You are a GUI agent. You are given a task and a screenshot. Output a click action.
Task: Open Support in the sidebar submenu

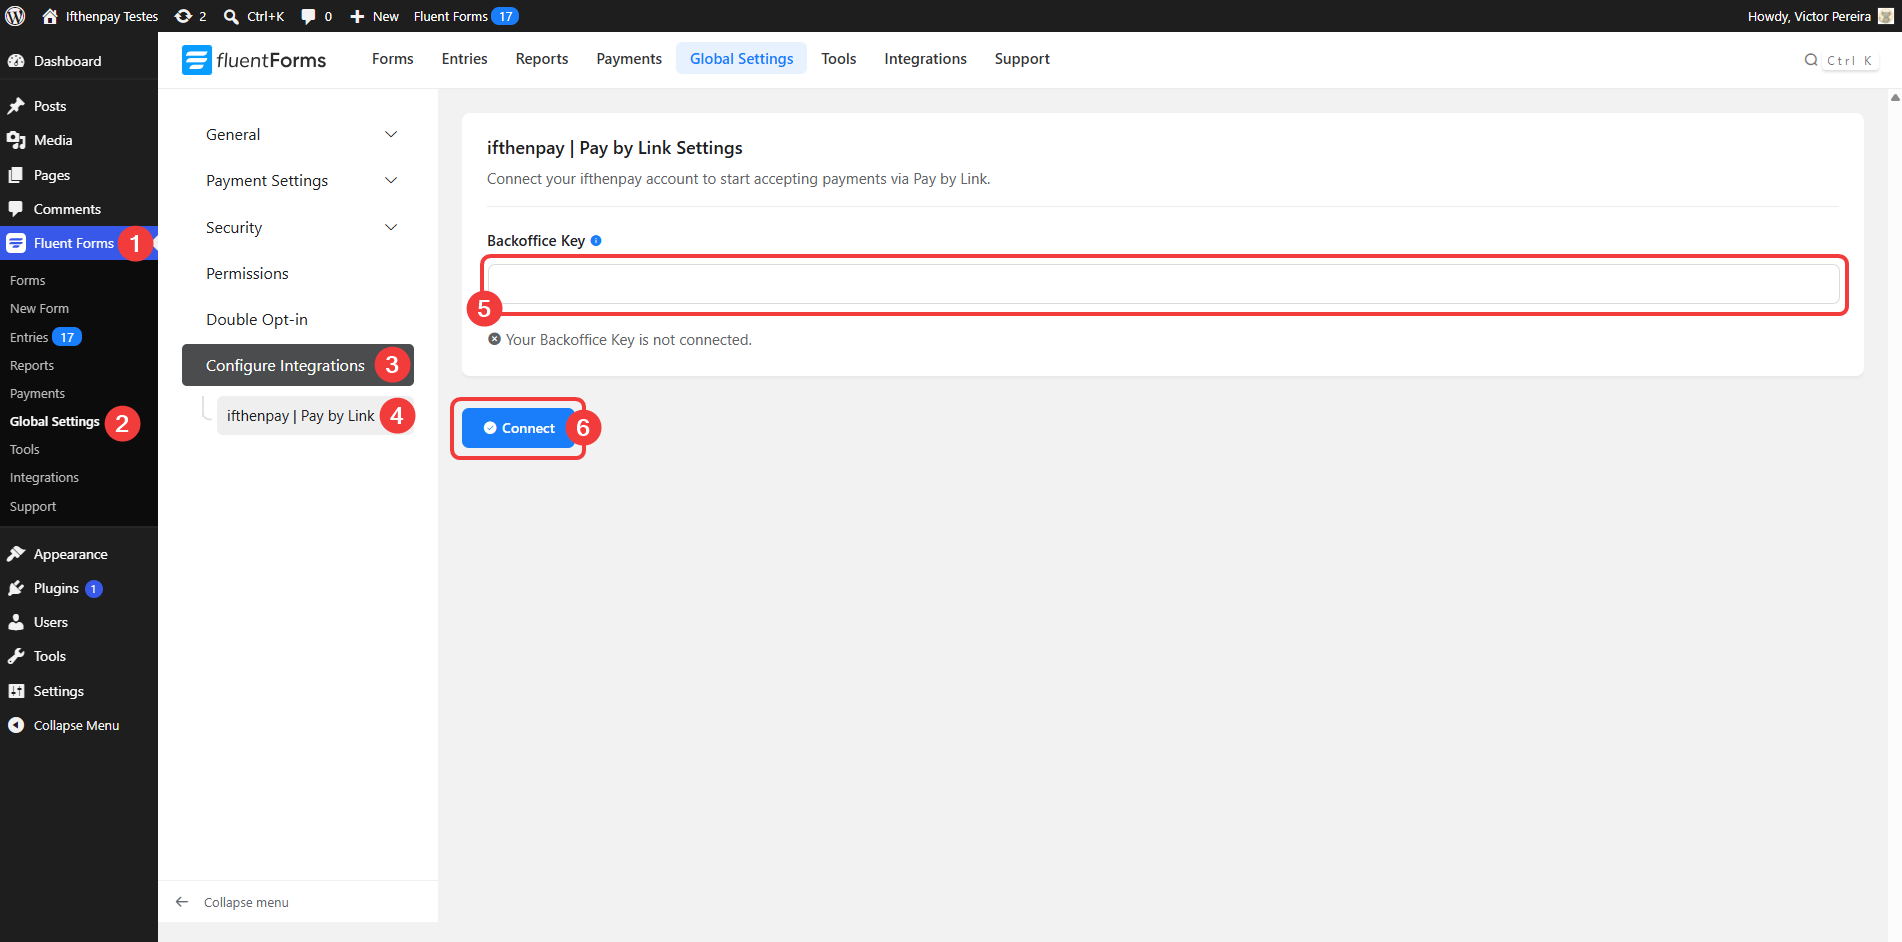pos(33,507)
